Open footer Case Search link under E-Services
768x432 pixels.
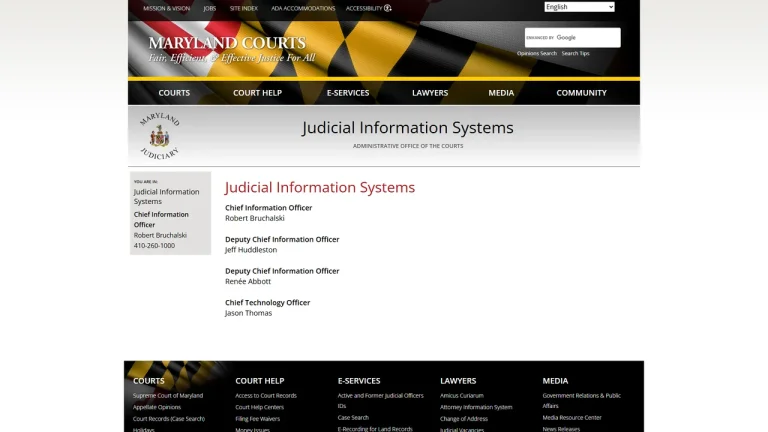click(353, 418)
